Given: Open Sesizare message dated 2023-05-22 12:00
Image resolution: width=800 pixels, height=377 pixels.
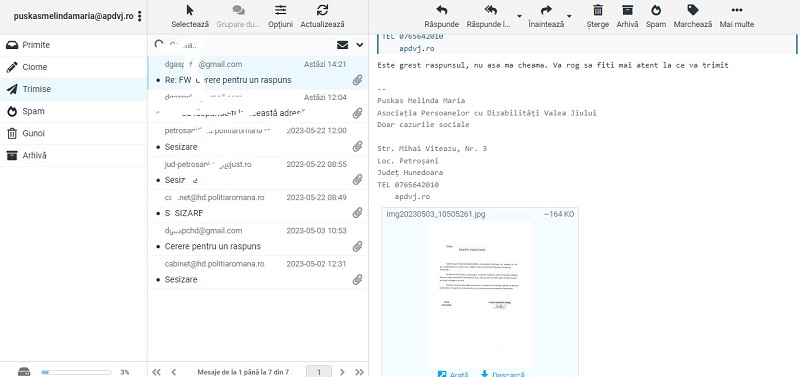Looking at the screenshot, I should click(258, 139).
